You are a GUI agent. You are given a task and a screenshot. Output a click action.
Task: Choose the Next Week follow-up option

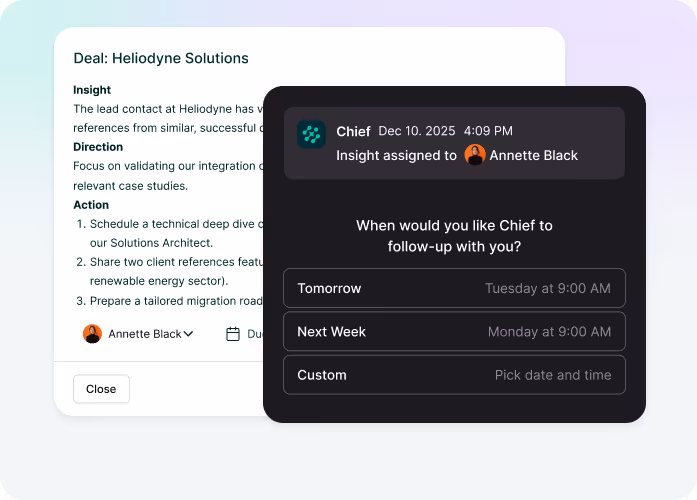click(454, 331)
